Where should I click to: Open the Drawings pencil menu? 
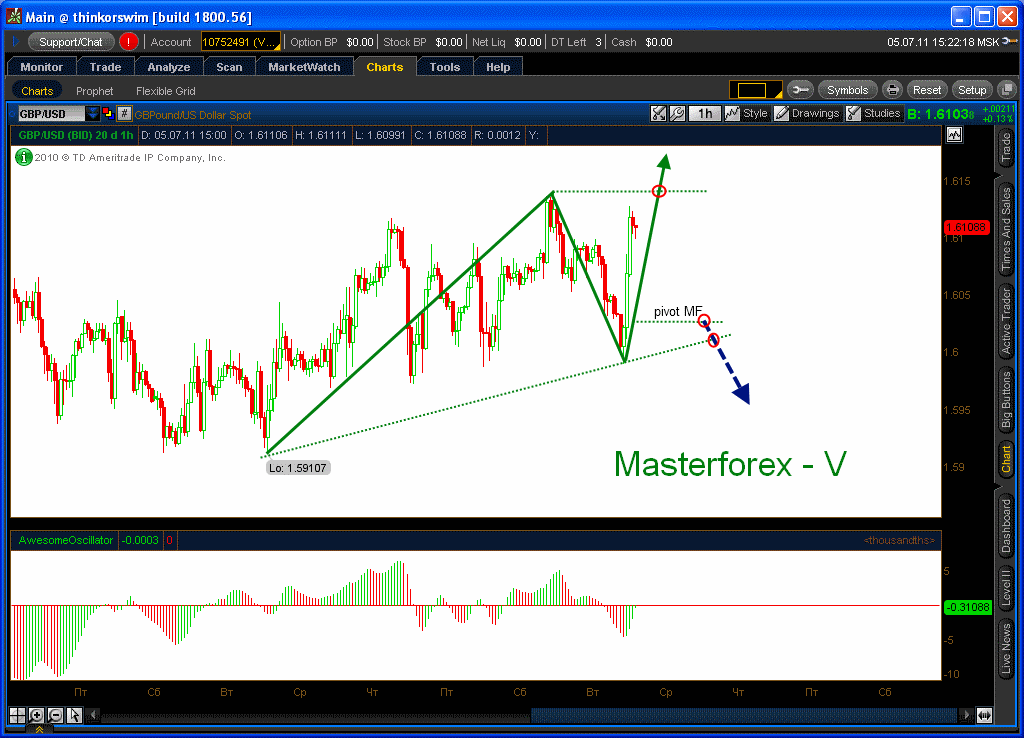click(x=807, y=114)
